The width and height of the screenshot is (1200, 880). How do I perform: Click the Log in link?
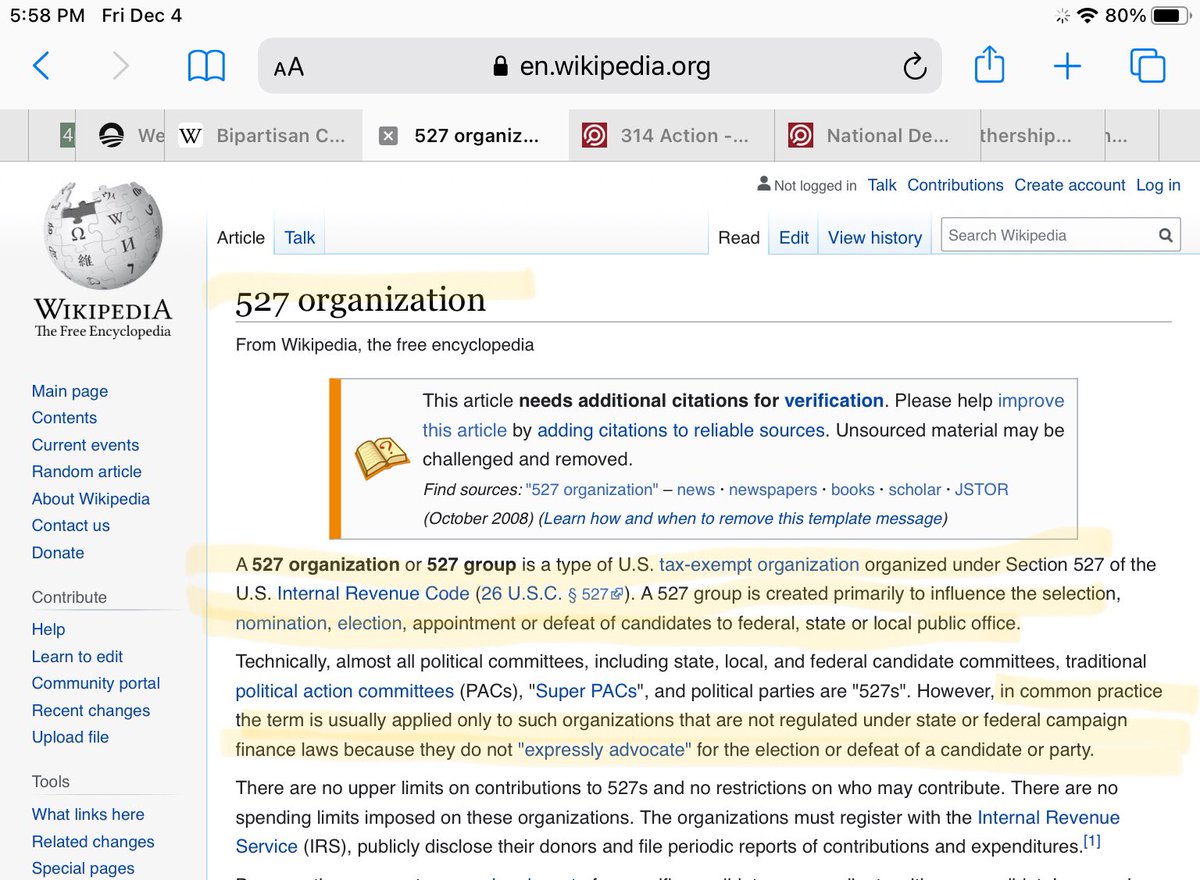pyautogui.click(x=1157, y=184)
